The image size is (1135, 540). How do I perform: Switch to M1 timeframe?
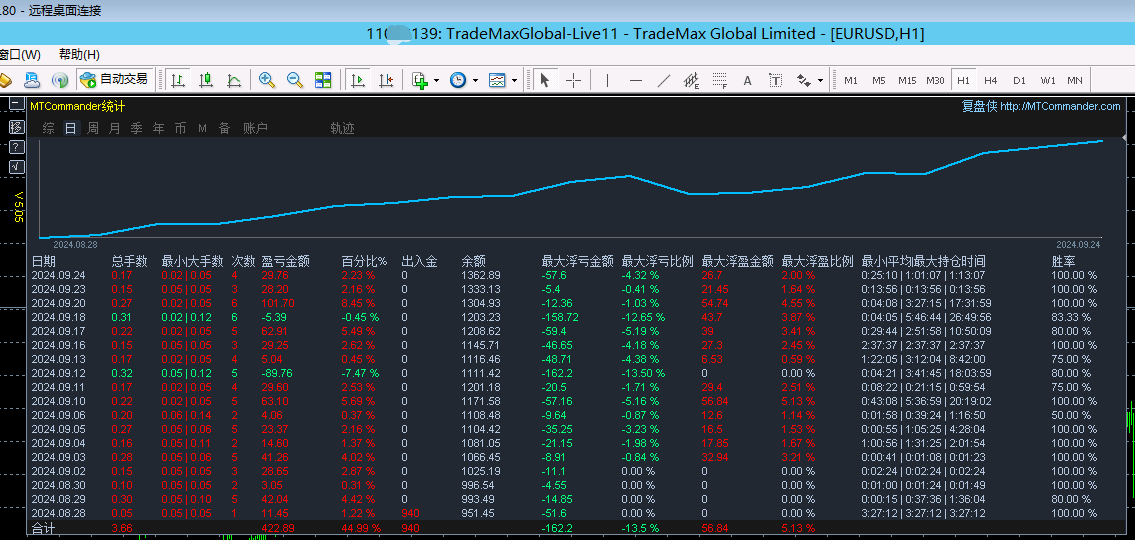click(x=851, y=80)
